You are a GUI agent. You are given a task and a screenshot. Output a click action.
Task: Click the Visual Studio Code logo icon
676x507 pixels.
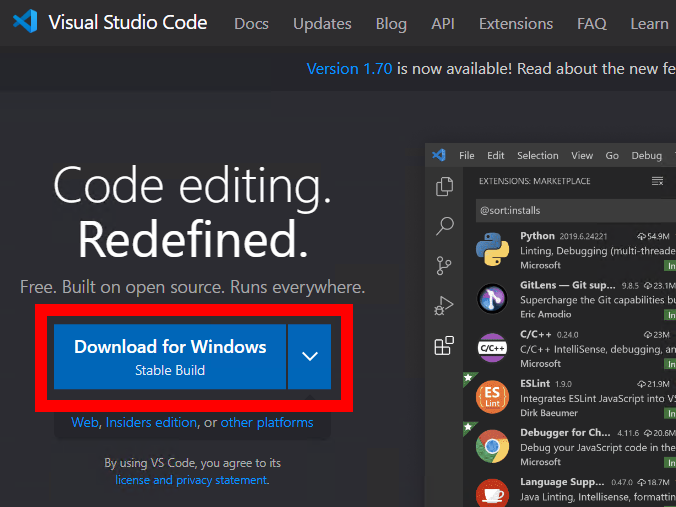tap(25, 22)
